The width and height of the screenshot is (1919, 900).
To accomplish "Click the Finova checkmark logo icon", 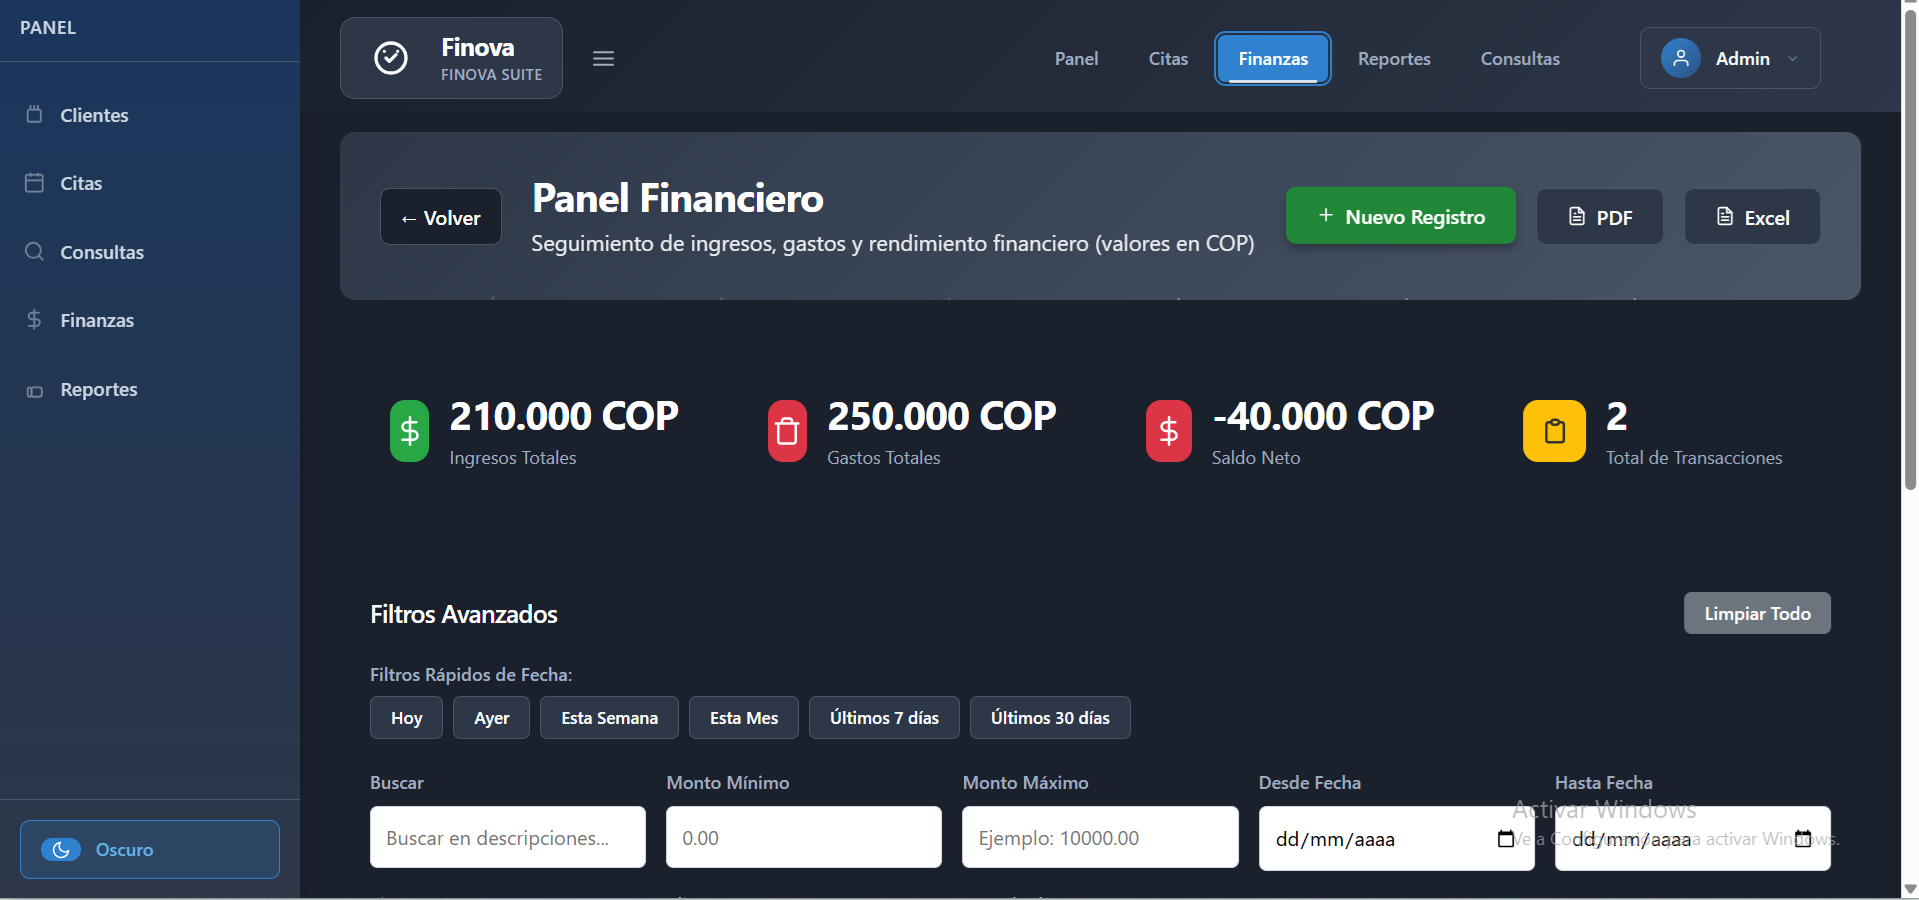I will click(390, 58).
